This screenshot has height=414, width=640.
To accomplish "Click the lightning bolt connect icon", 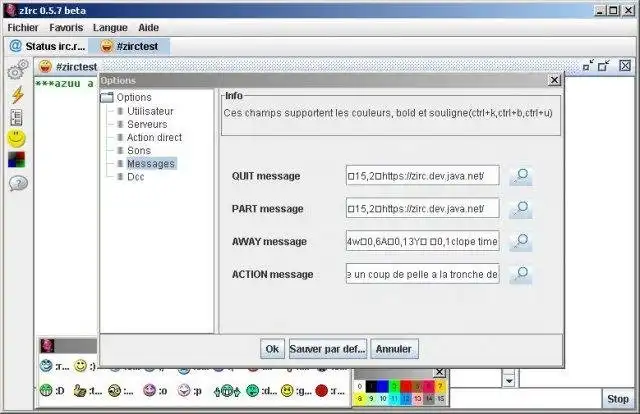I will (x=17, y=95).
